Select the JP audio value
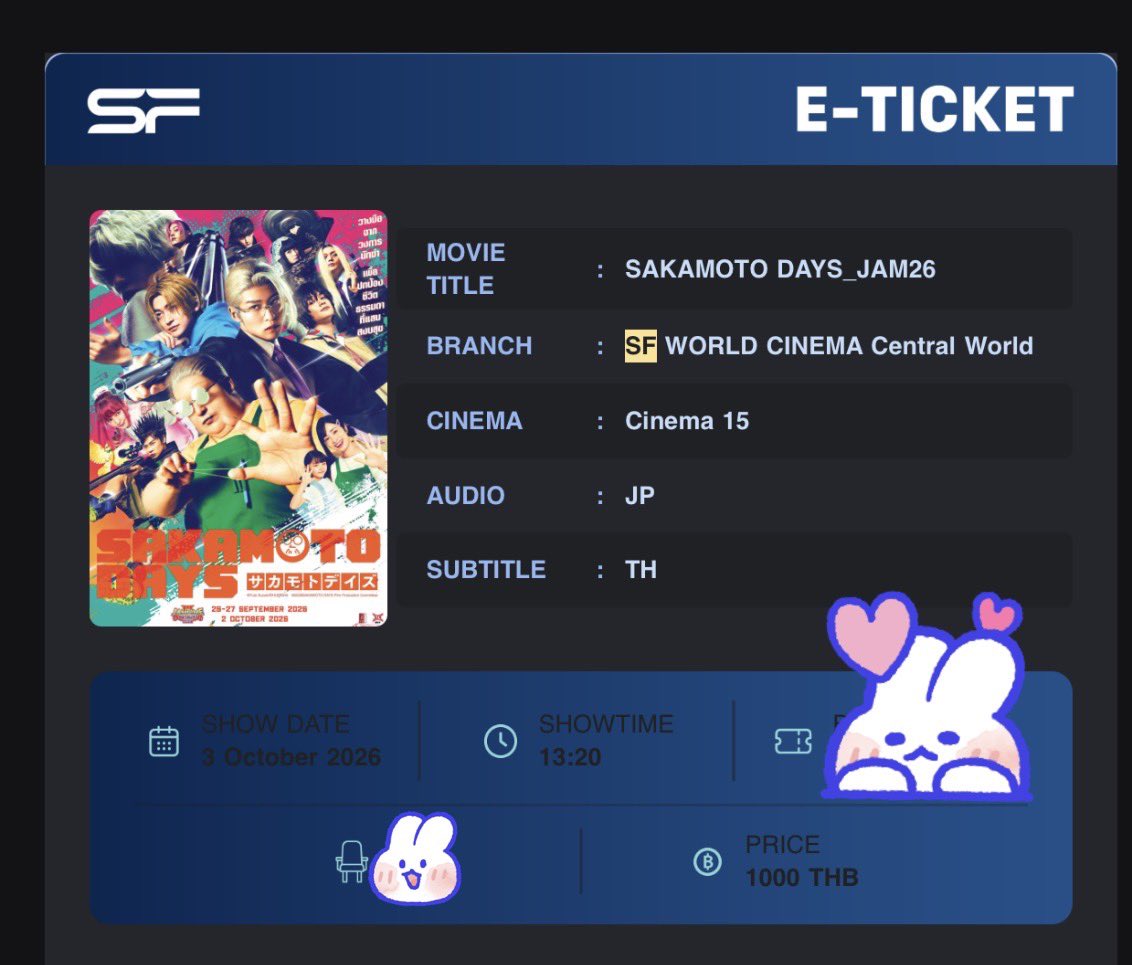The width and height of the screenshot is (1132, 965). [x=640, y=495]
